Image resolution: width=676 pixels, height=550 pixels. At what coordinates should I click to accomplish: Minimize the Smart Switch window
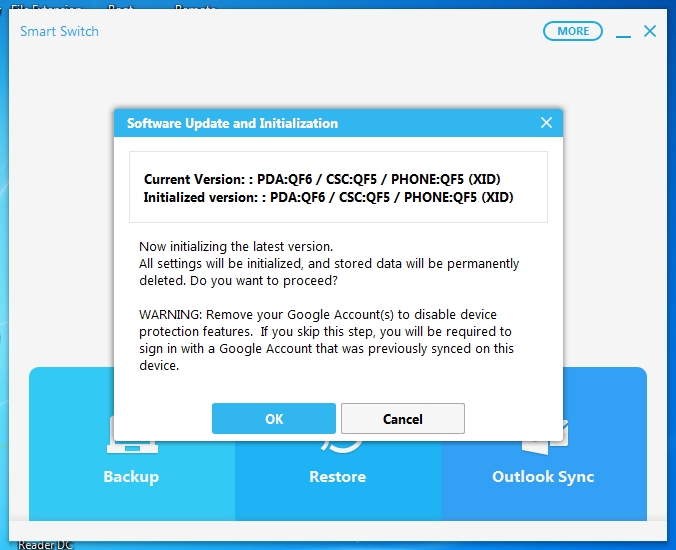click(x=623, y=34)
